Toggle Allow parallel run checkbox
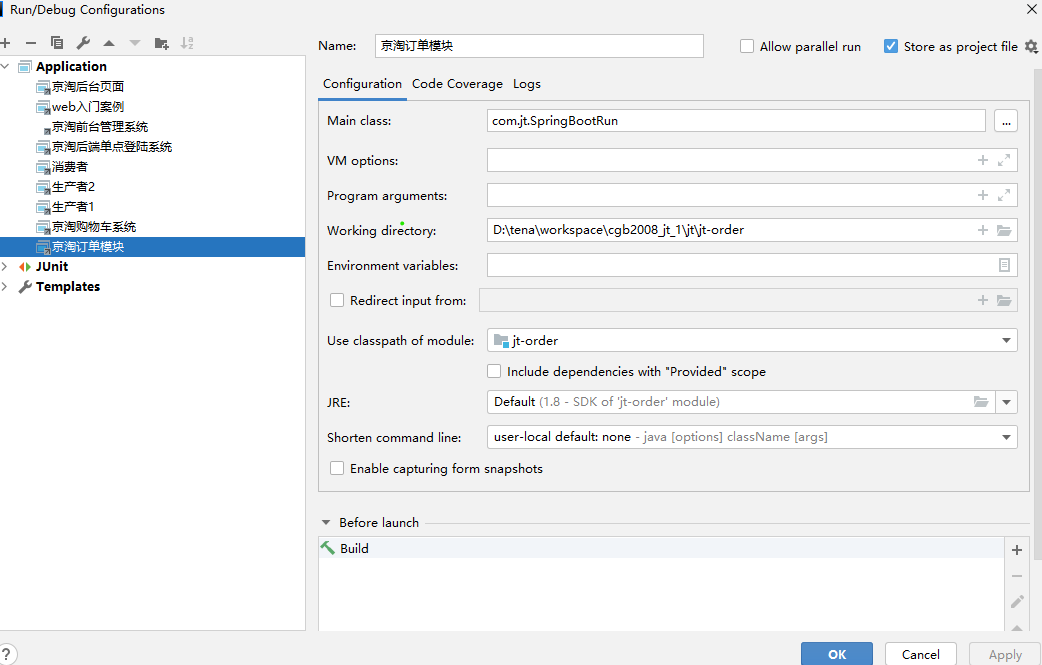1042x665 pixels. point(747,47)
